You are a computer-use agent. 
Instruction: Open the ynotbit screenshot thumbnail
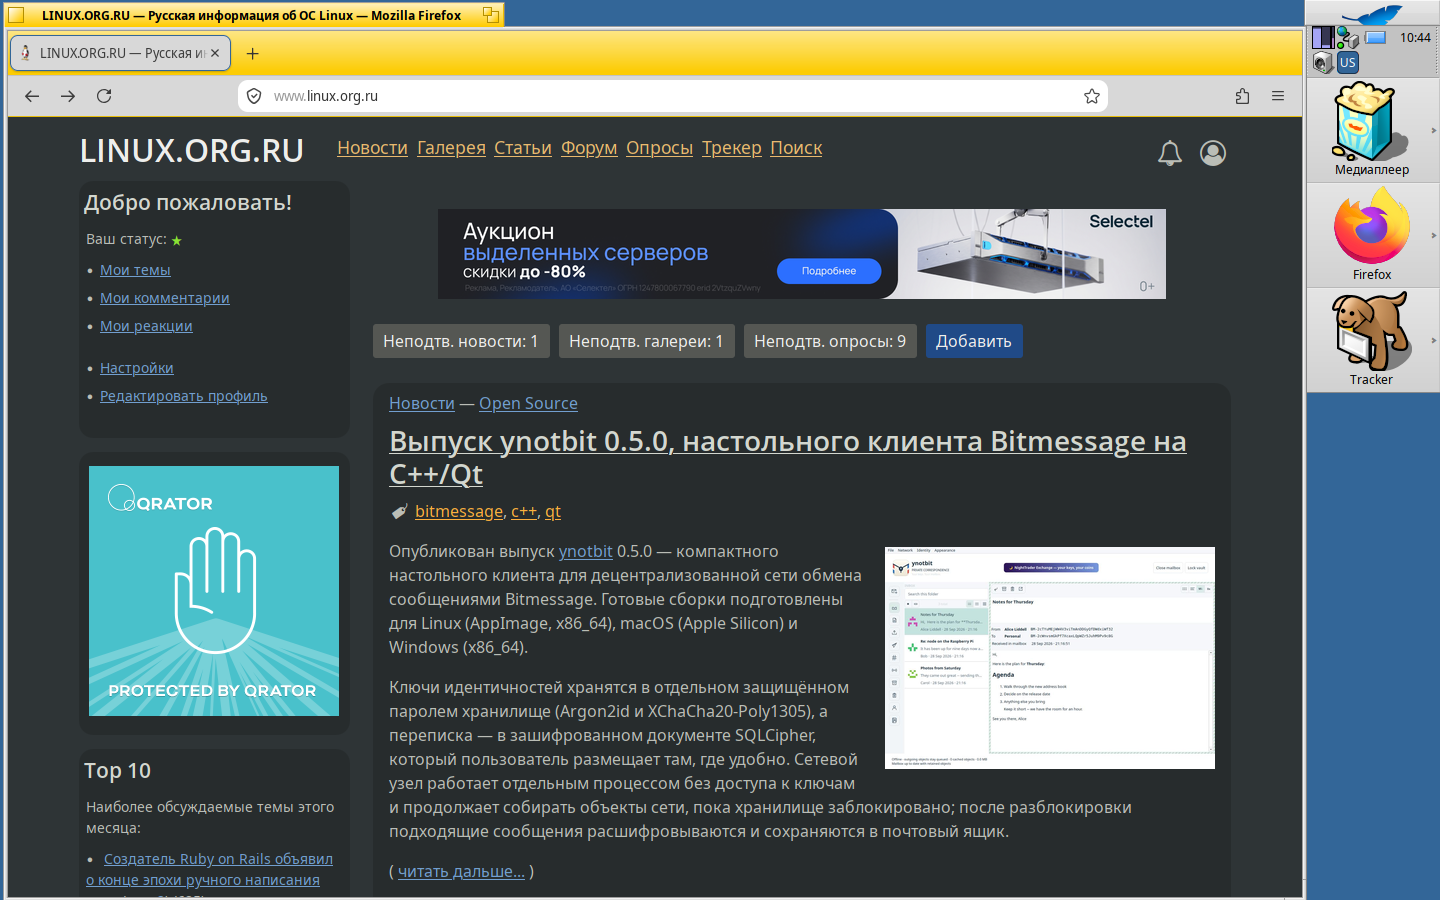[x=1050, y=658]
